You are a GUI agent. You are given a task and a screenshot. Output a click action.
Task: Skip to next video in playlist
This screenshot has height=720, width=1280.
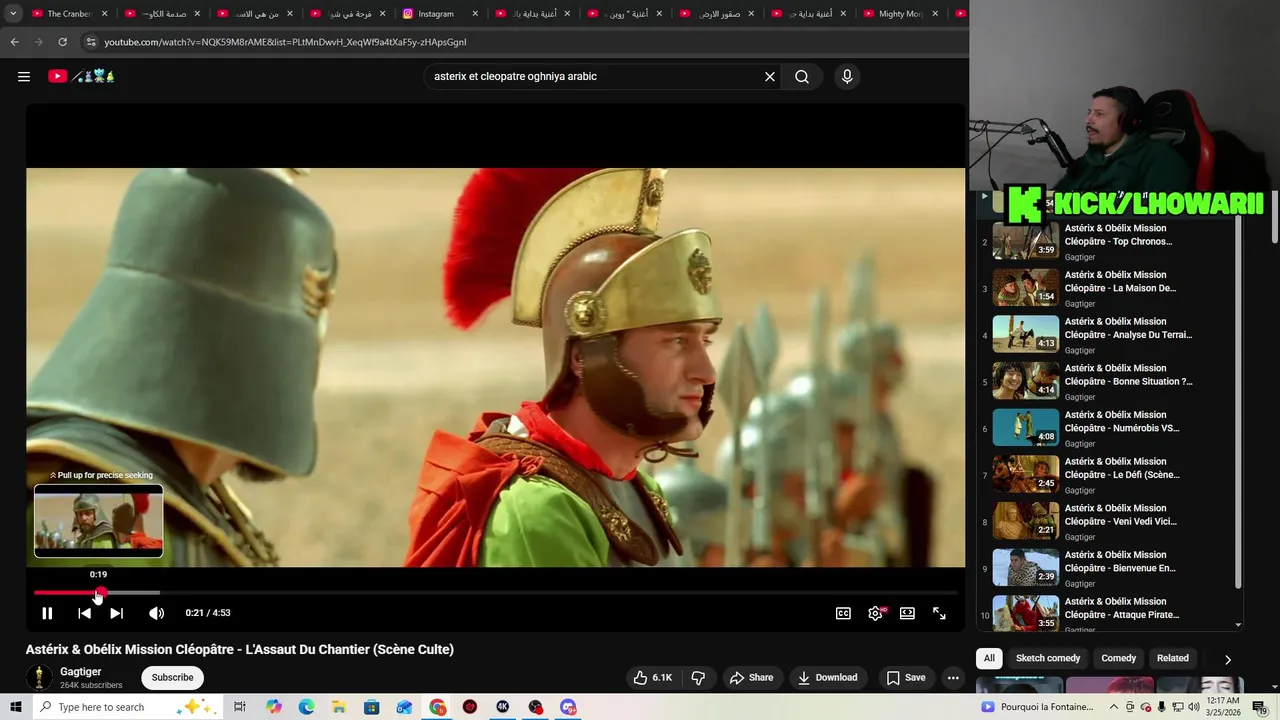(116, 613)
